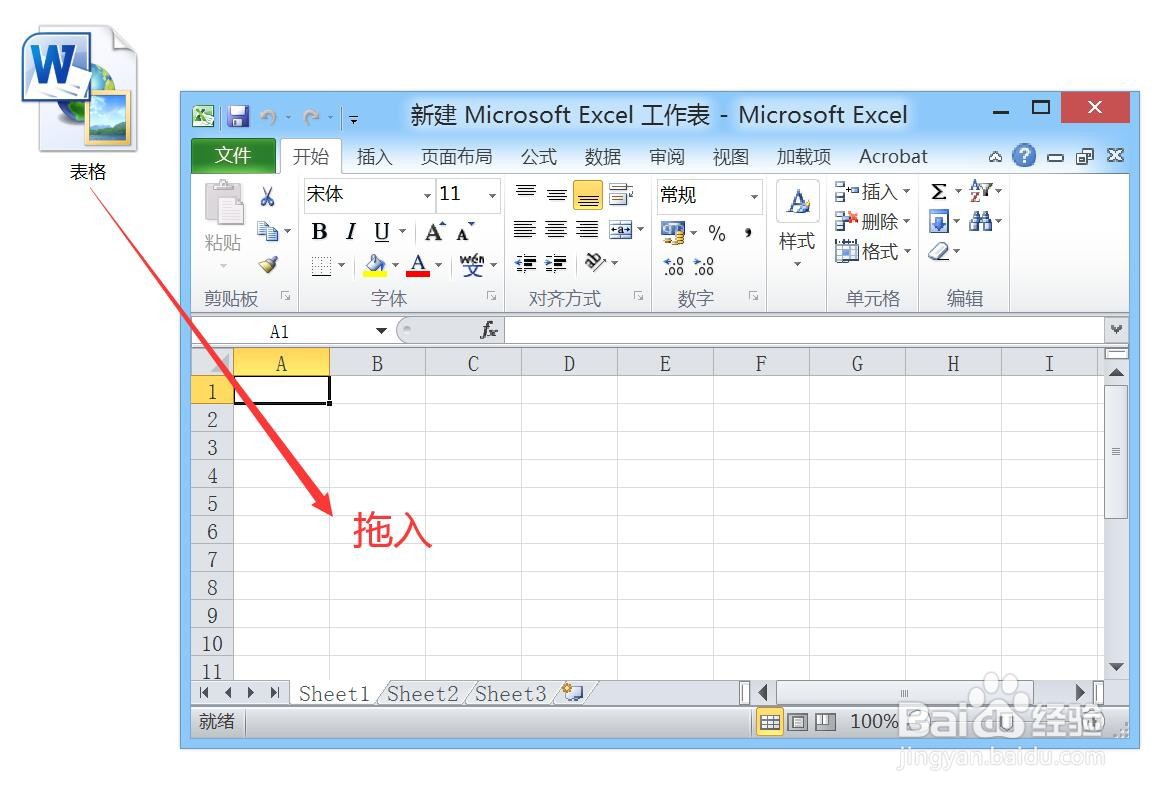The image size is (1170, 797).
Task: Click the Excel Help question mark
Action: click(1024, 156)
